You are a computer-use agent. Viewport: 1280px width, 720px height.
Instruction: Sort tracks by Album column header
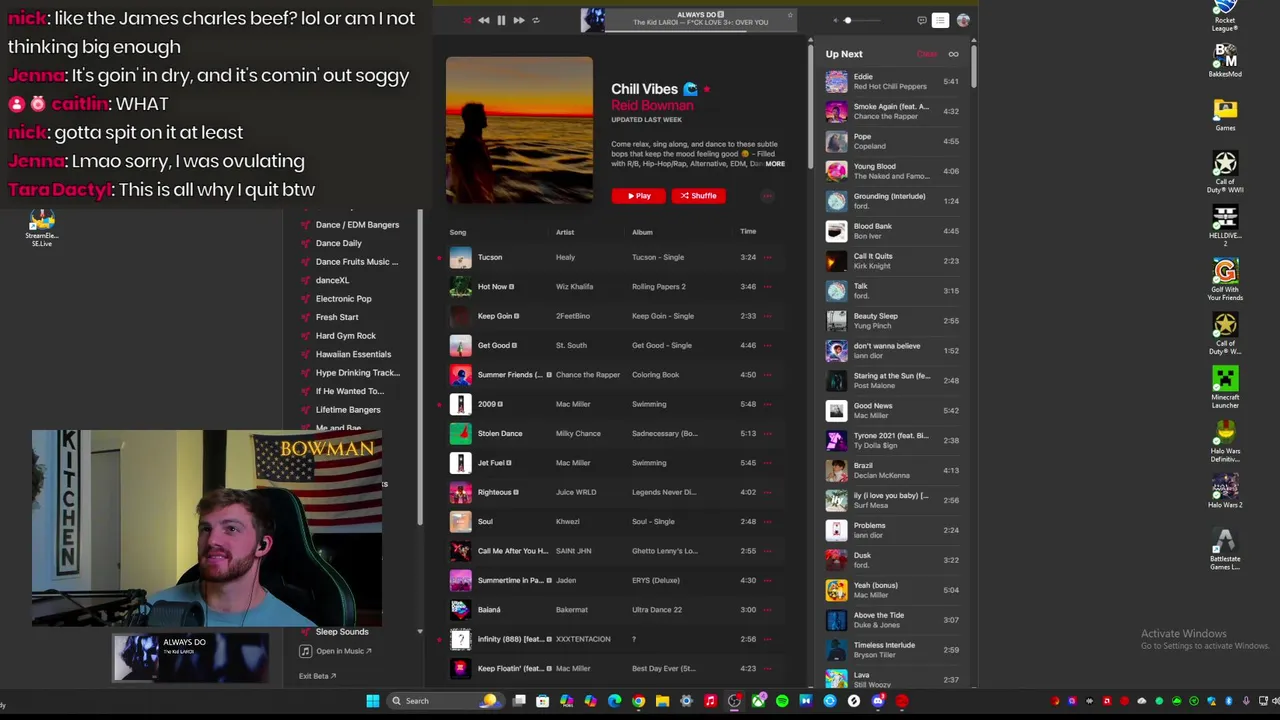642,232
